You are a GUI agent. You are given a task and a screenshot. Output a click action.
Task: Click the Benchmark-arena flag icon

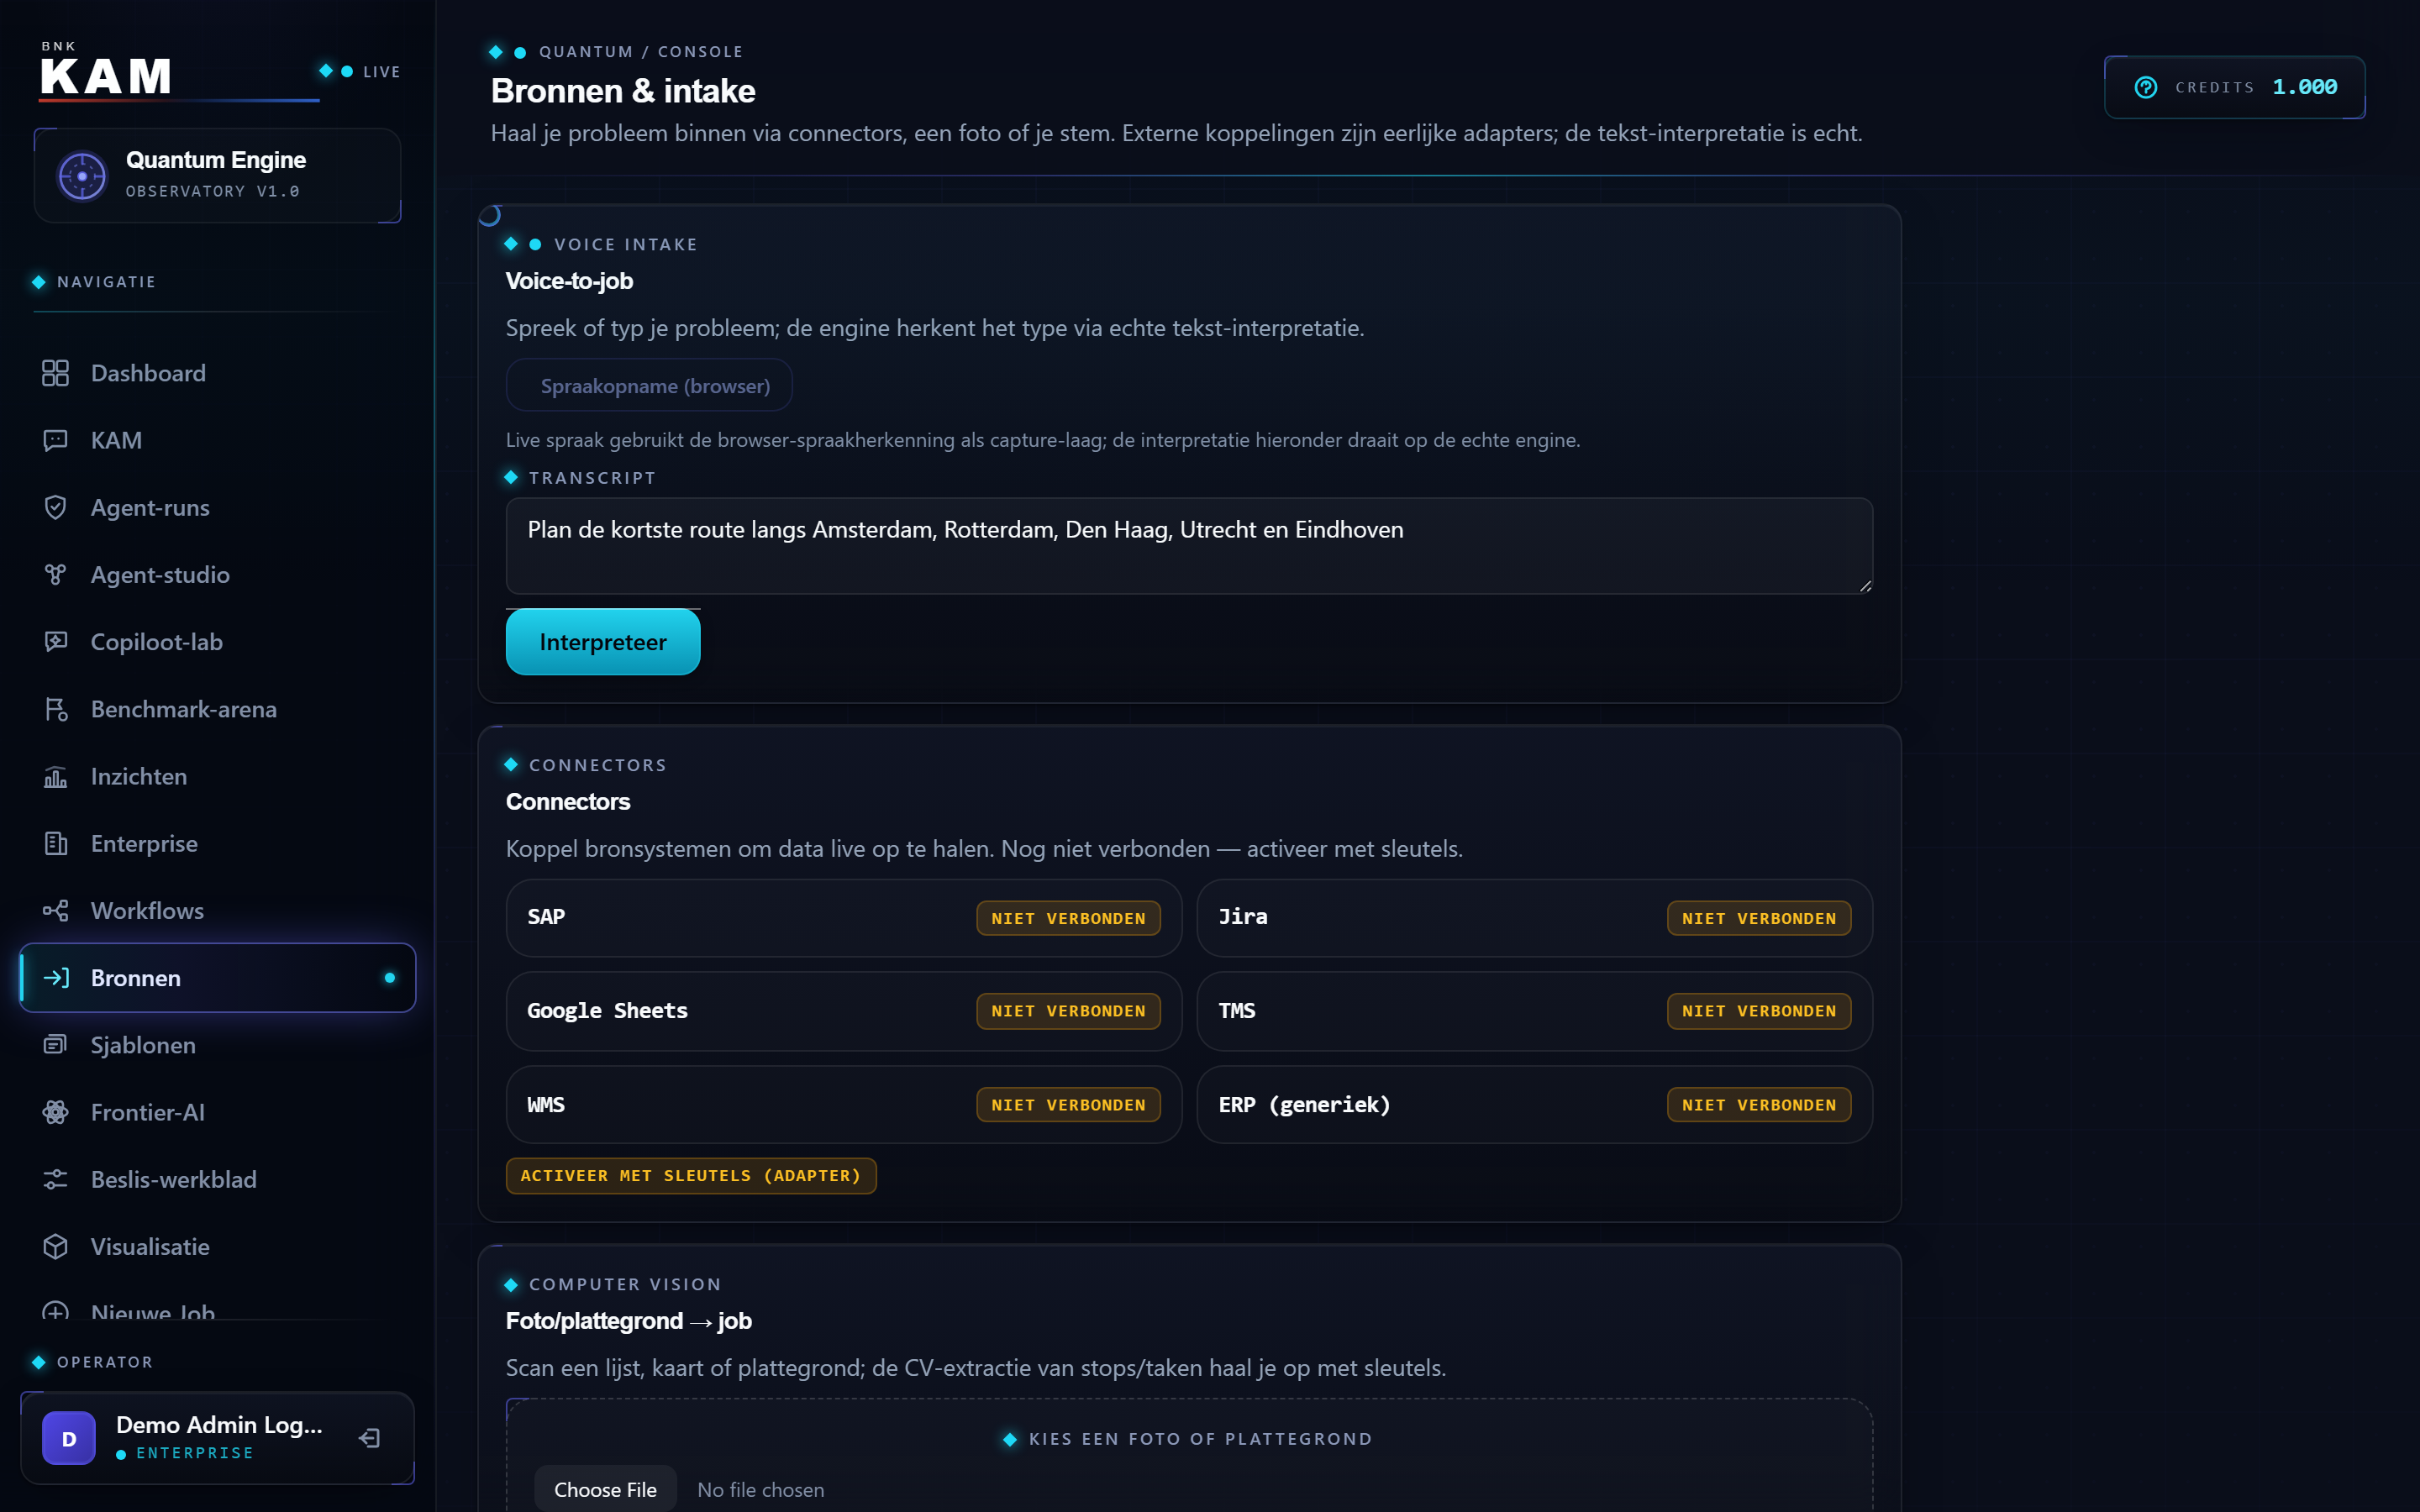click(55, 709)
